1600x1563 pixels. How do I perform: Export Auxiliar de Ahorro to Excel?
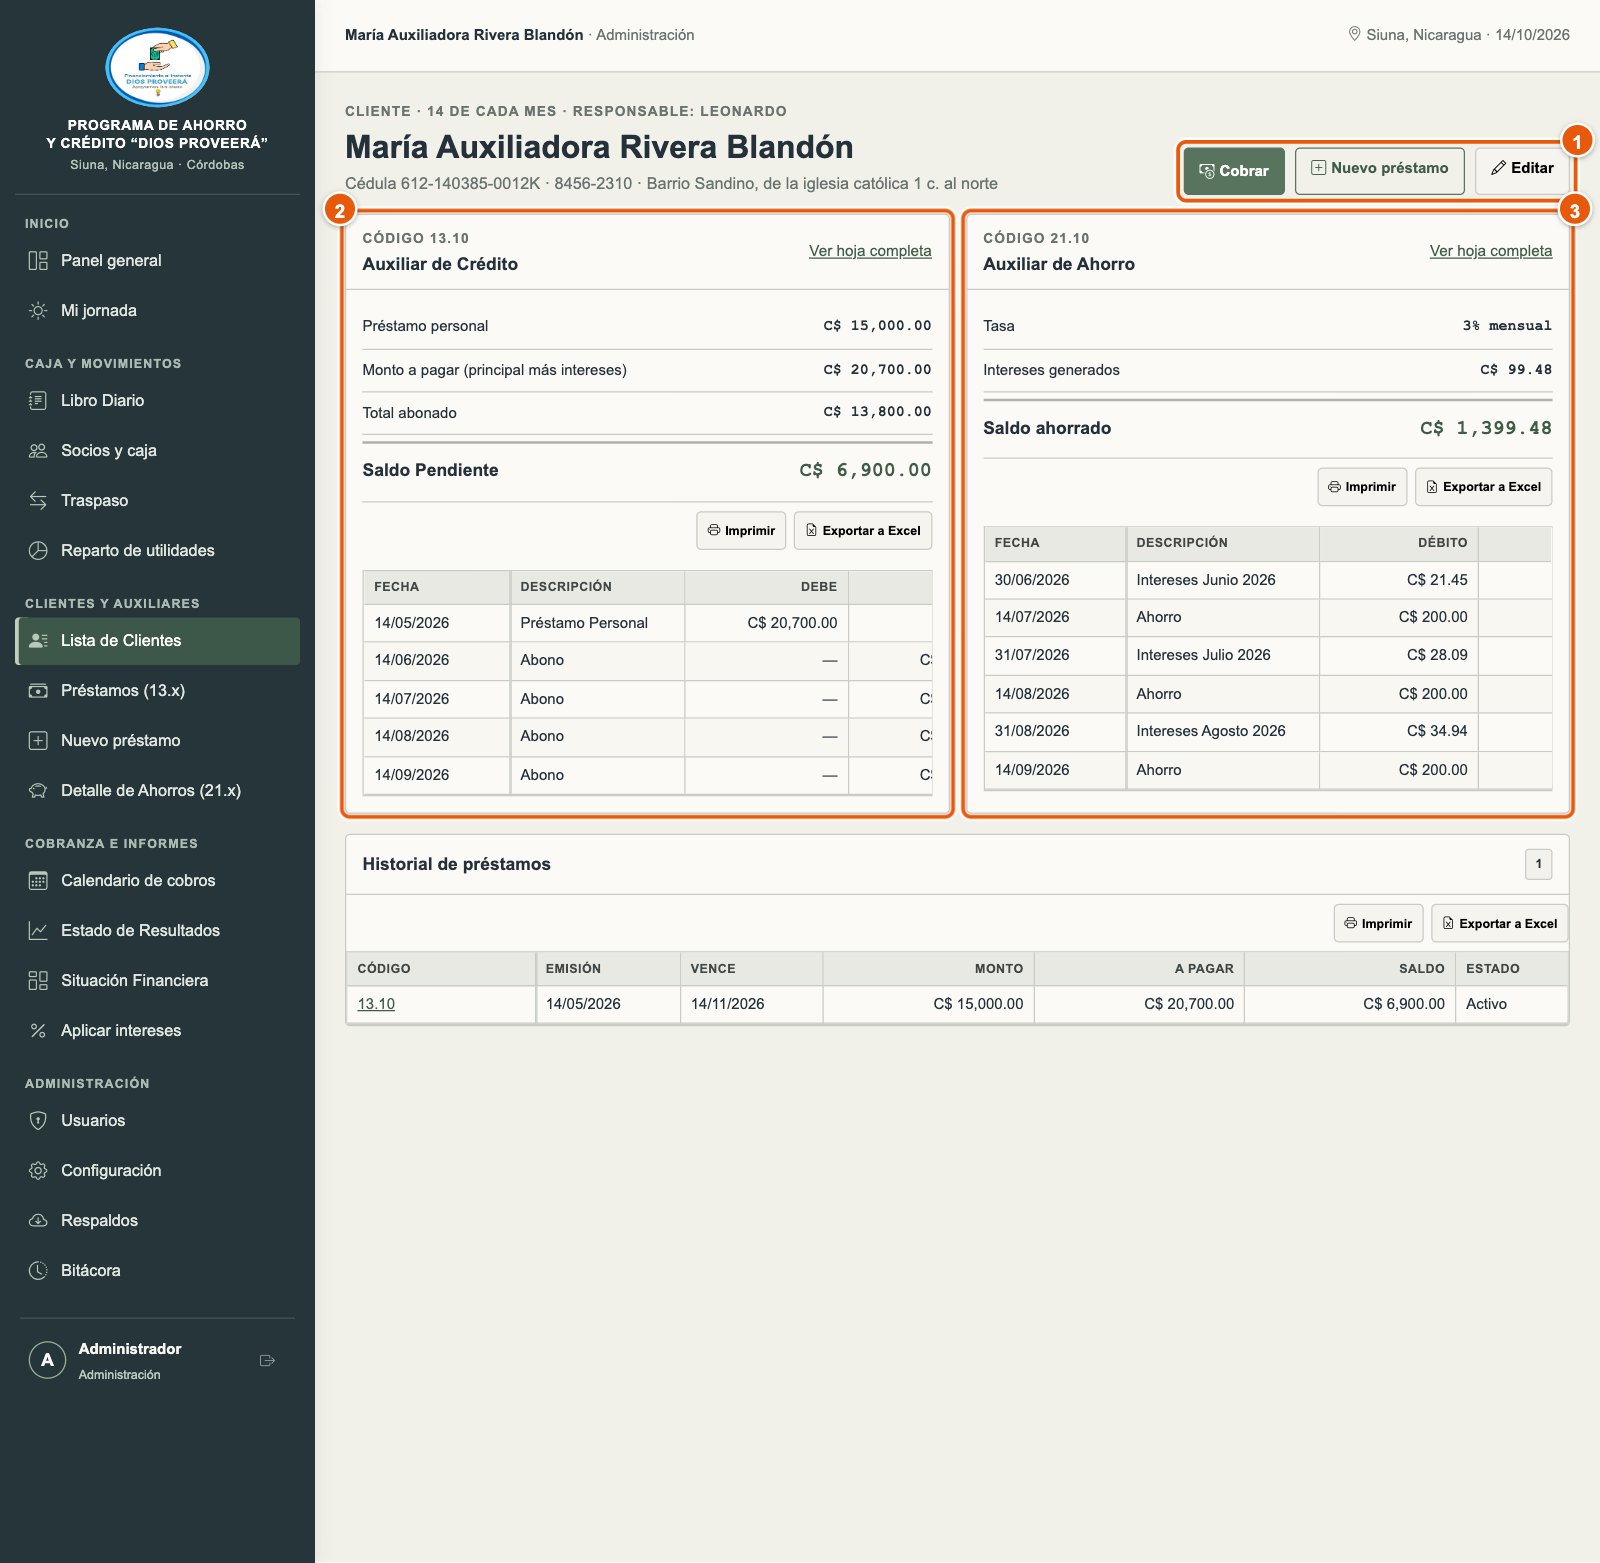tap(1484, 487)
